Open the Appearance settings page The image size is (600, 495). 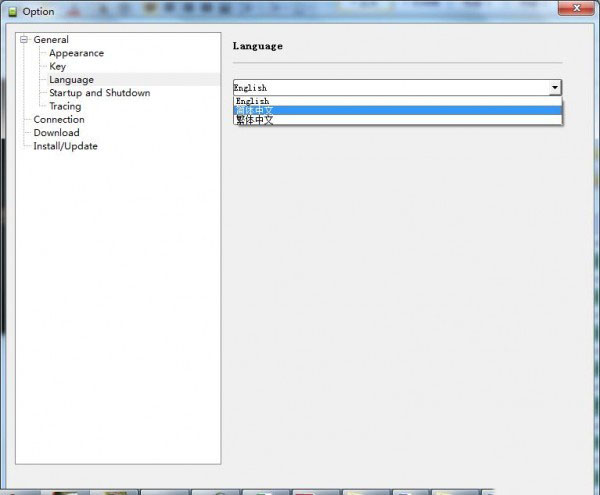pos(77,53)
